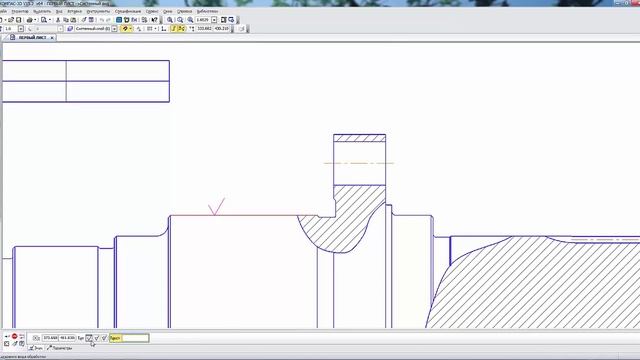Image resolution: width=640 pixels, height=360 pixels.
Task: Click the yellow Текст input field
Action: (x=135, y=338)
